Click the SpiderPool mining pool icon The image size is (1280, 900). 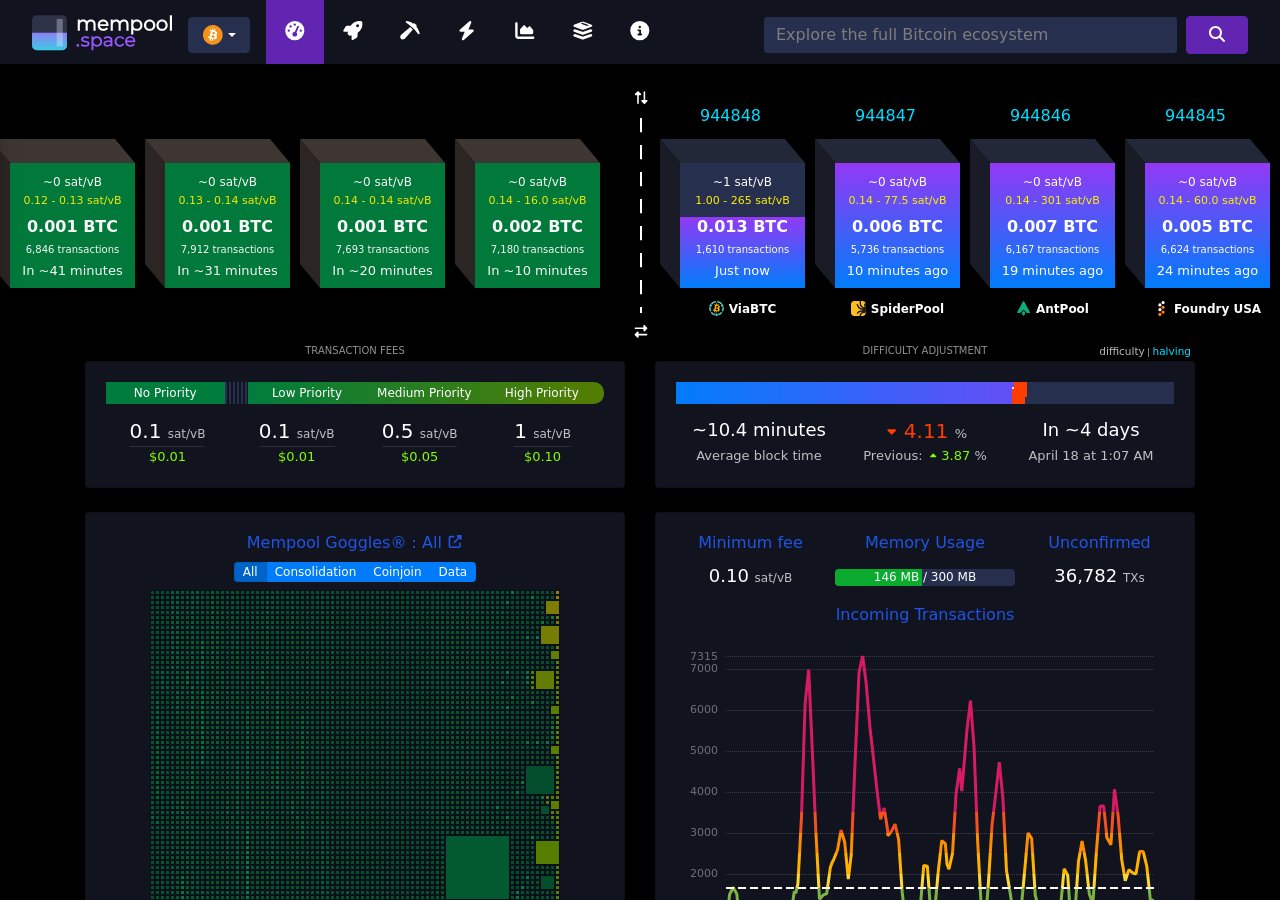858,309
